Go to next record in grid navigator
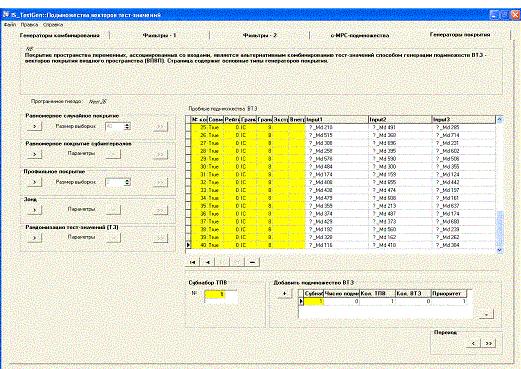 click(223, 262)
